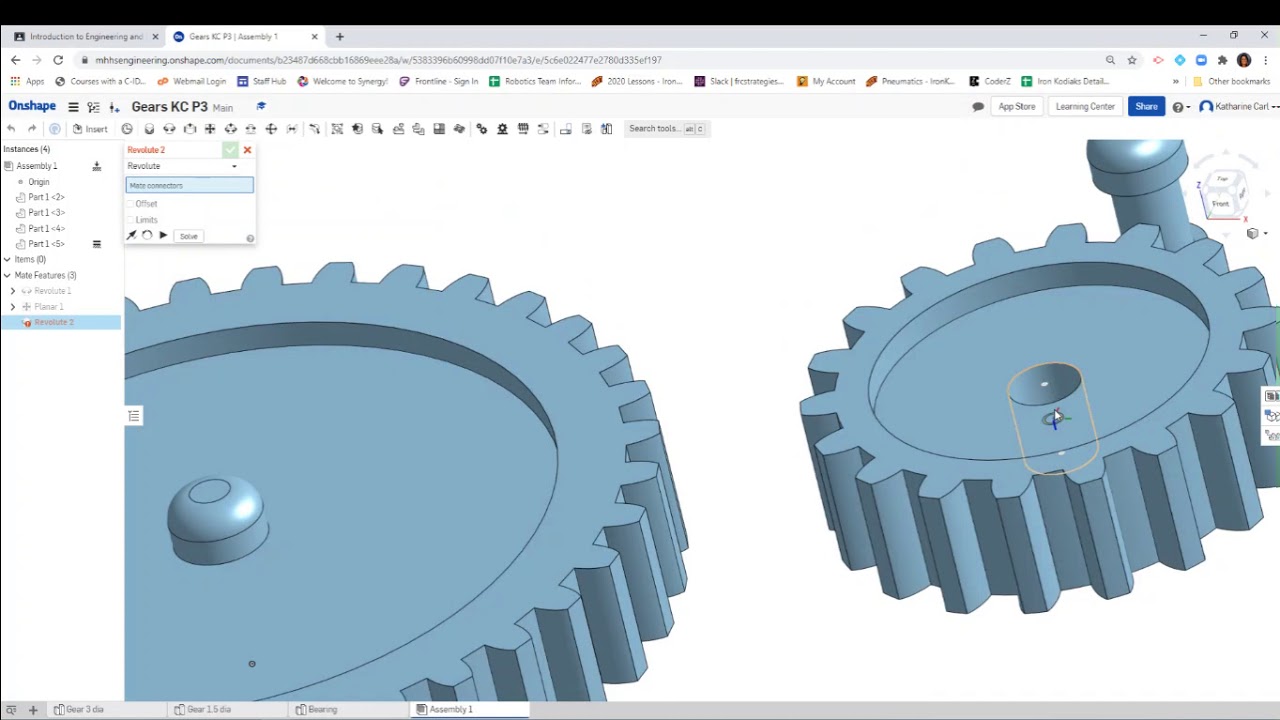The image size is (1280, 720).
Task: Add a new element with bottom plus
Action: [33, 710]
